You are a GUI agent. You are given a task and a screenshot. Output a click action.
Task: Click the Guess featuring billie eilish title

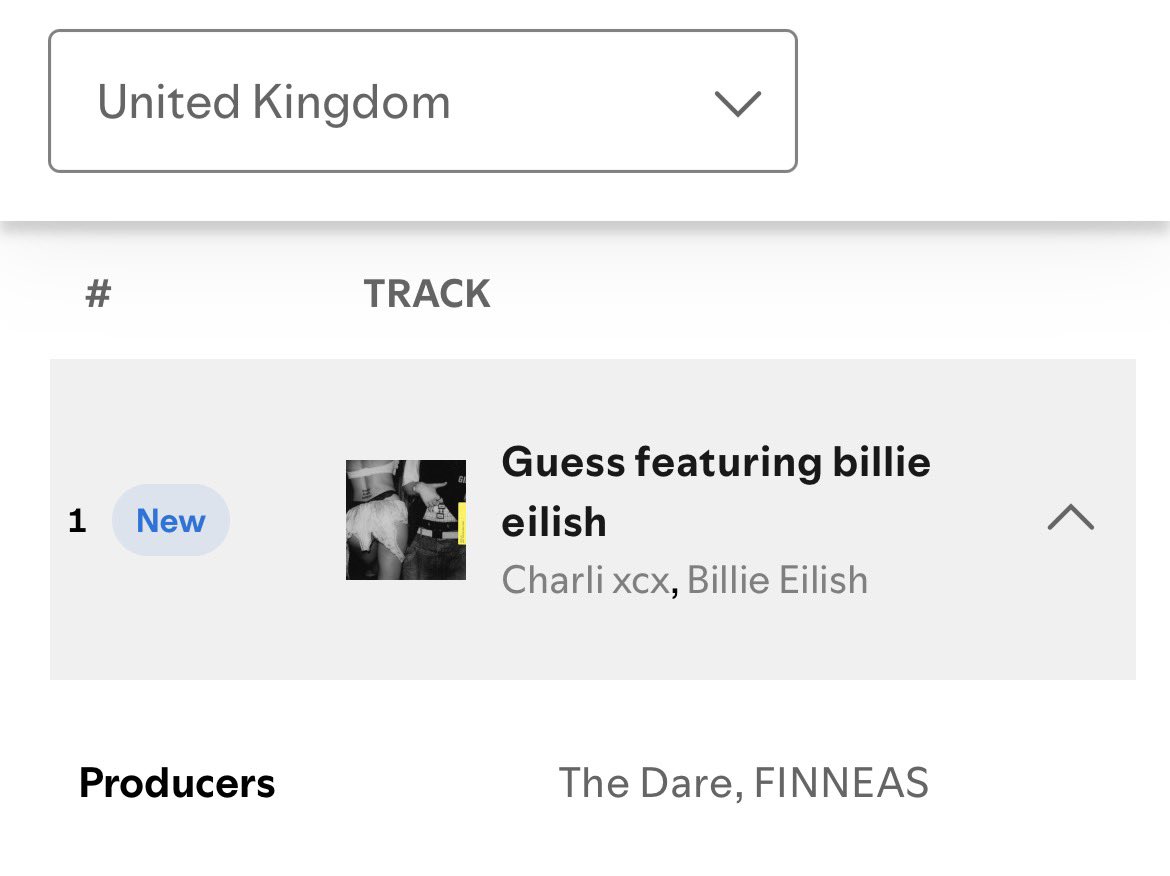[x=716, y=491]
